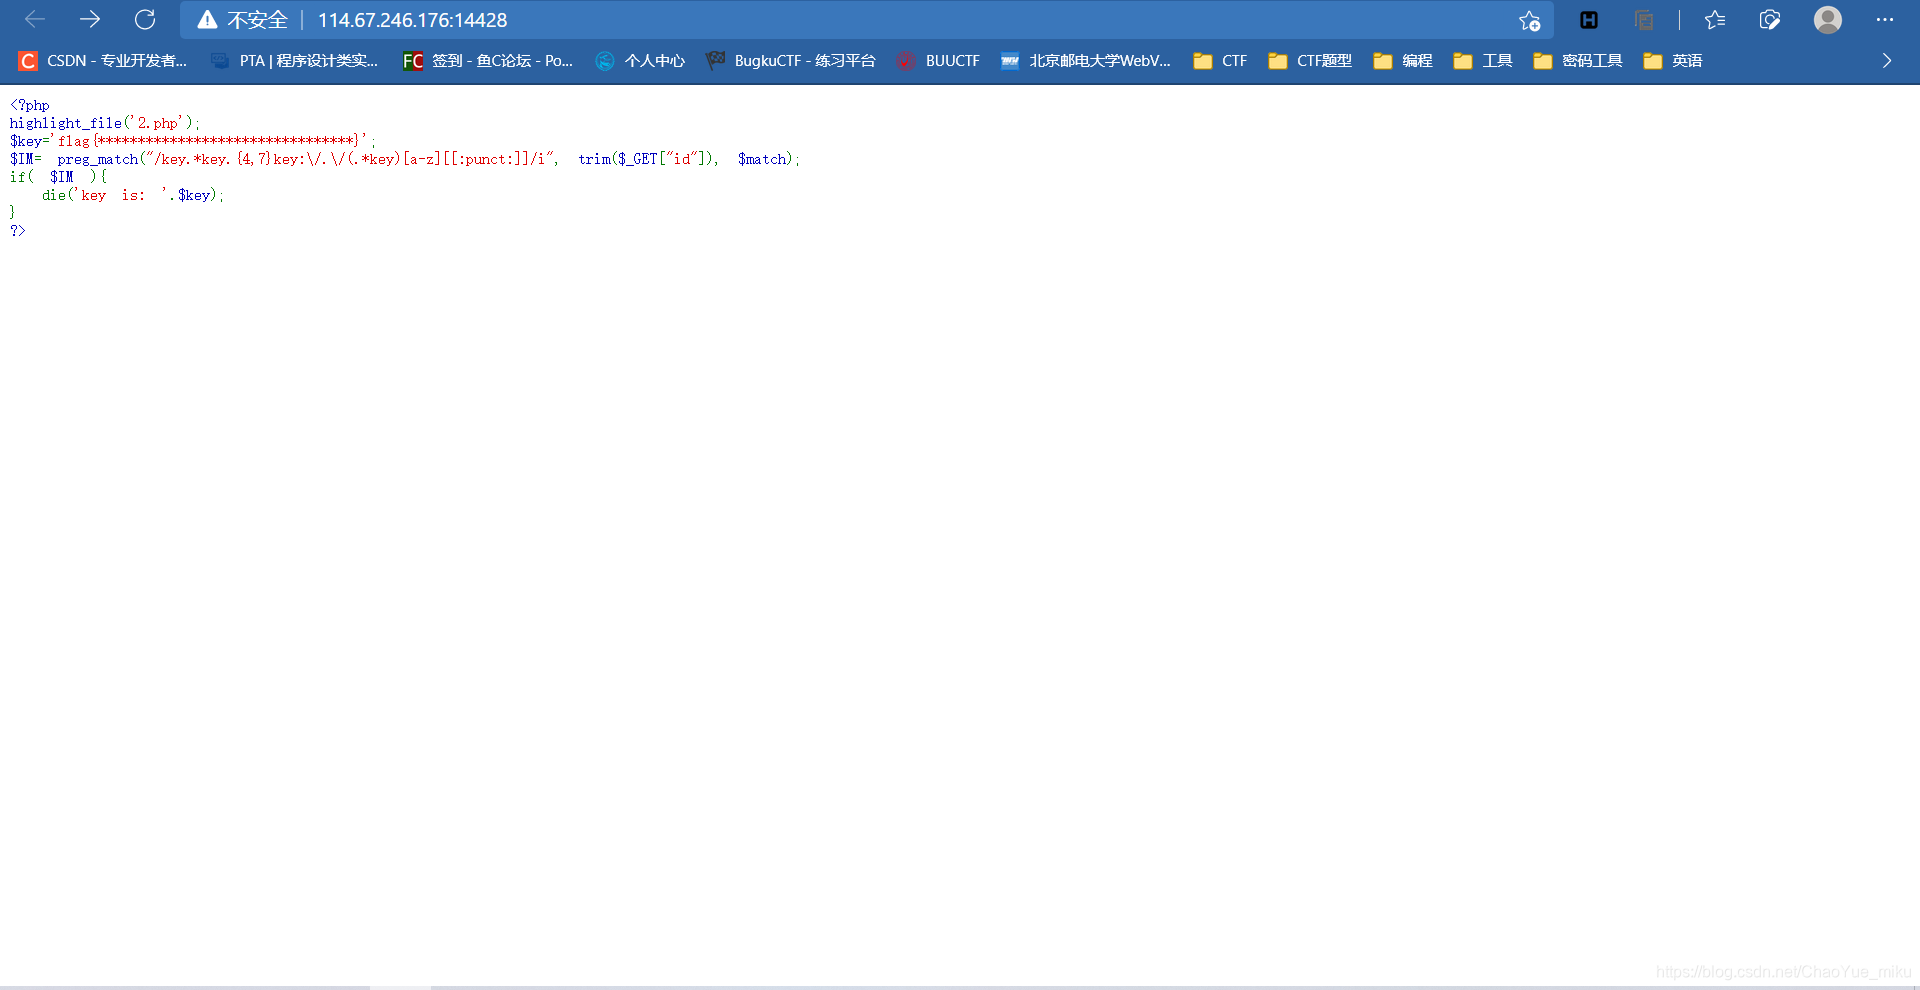Navigate forward to the next page
Image resolution: width=1920 pixels, height=990 pixels.
89,20
